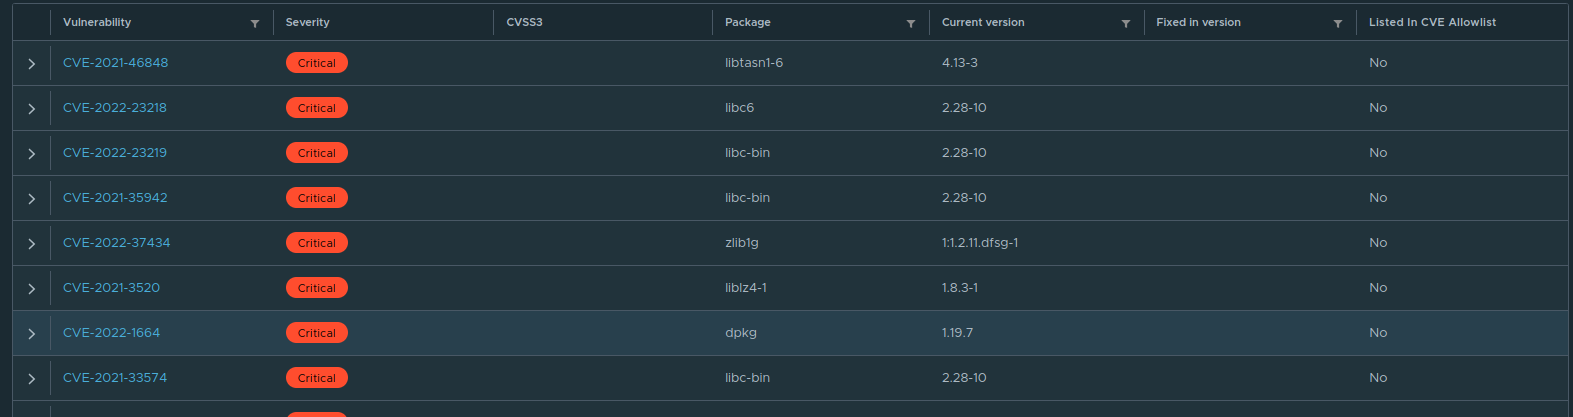Open the CVE-2021-3520 vulnerability link
The height and width of the screenshot is (417, 1573).
(x=111, y=288)
